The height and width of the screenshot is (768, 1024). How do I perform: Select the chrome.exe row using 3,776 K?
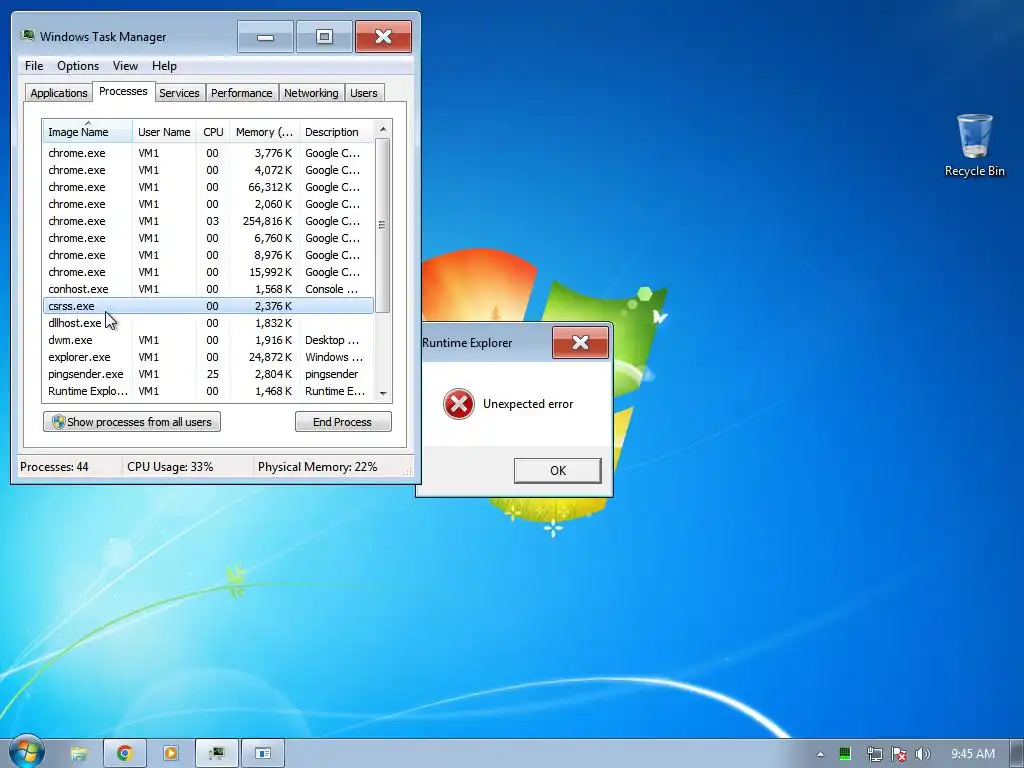208,153
